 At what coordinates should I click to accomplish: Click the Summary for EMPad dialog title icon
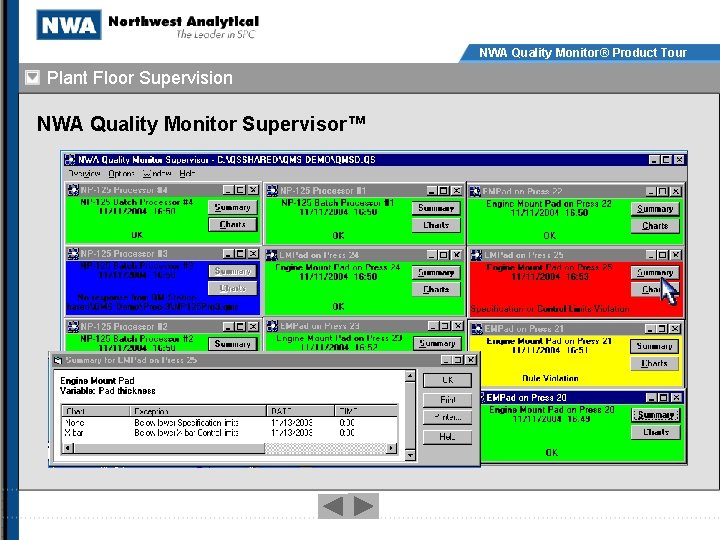coord(58,360)
